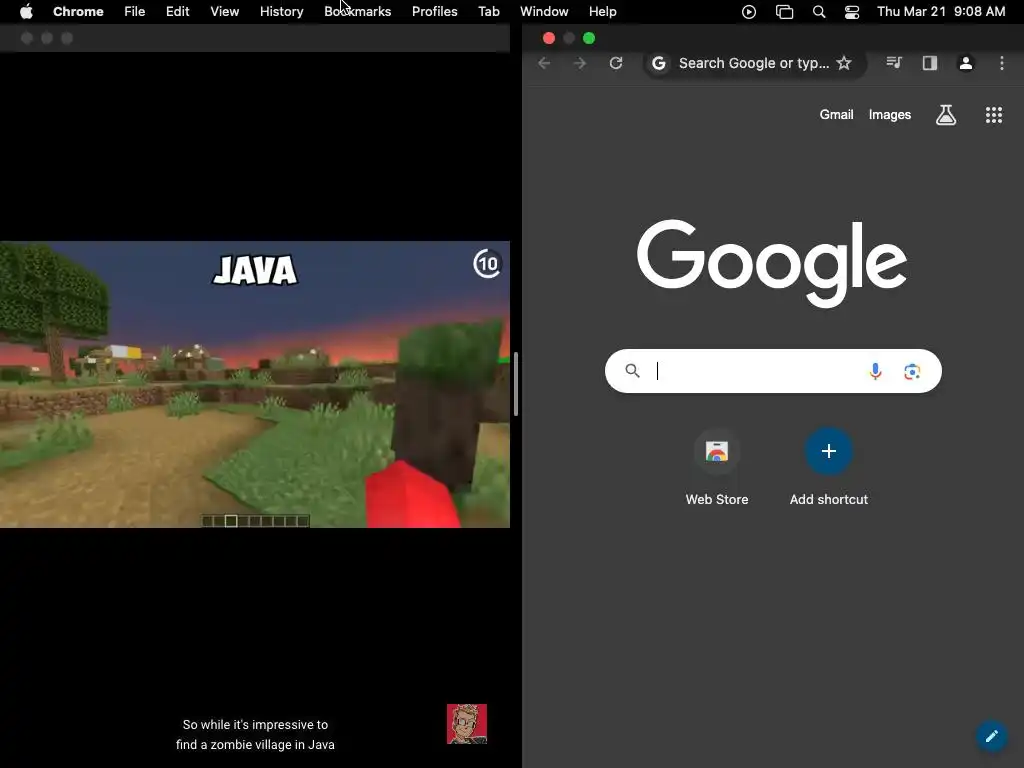This screenshot has width=1024, height=768.
Task: Open the History menu
Action: (281, 11)
